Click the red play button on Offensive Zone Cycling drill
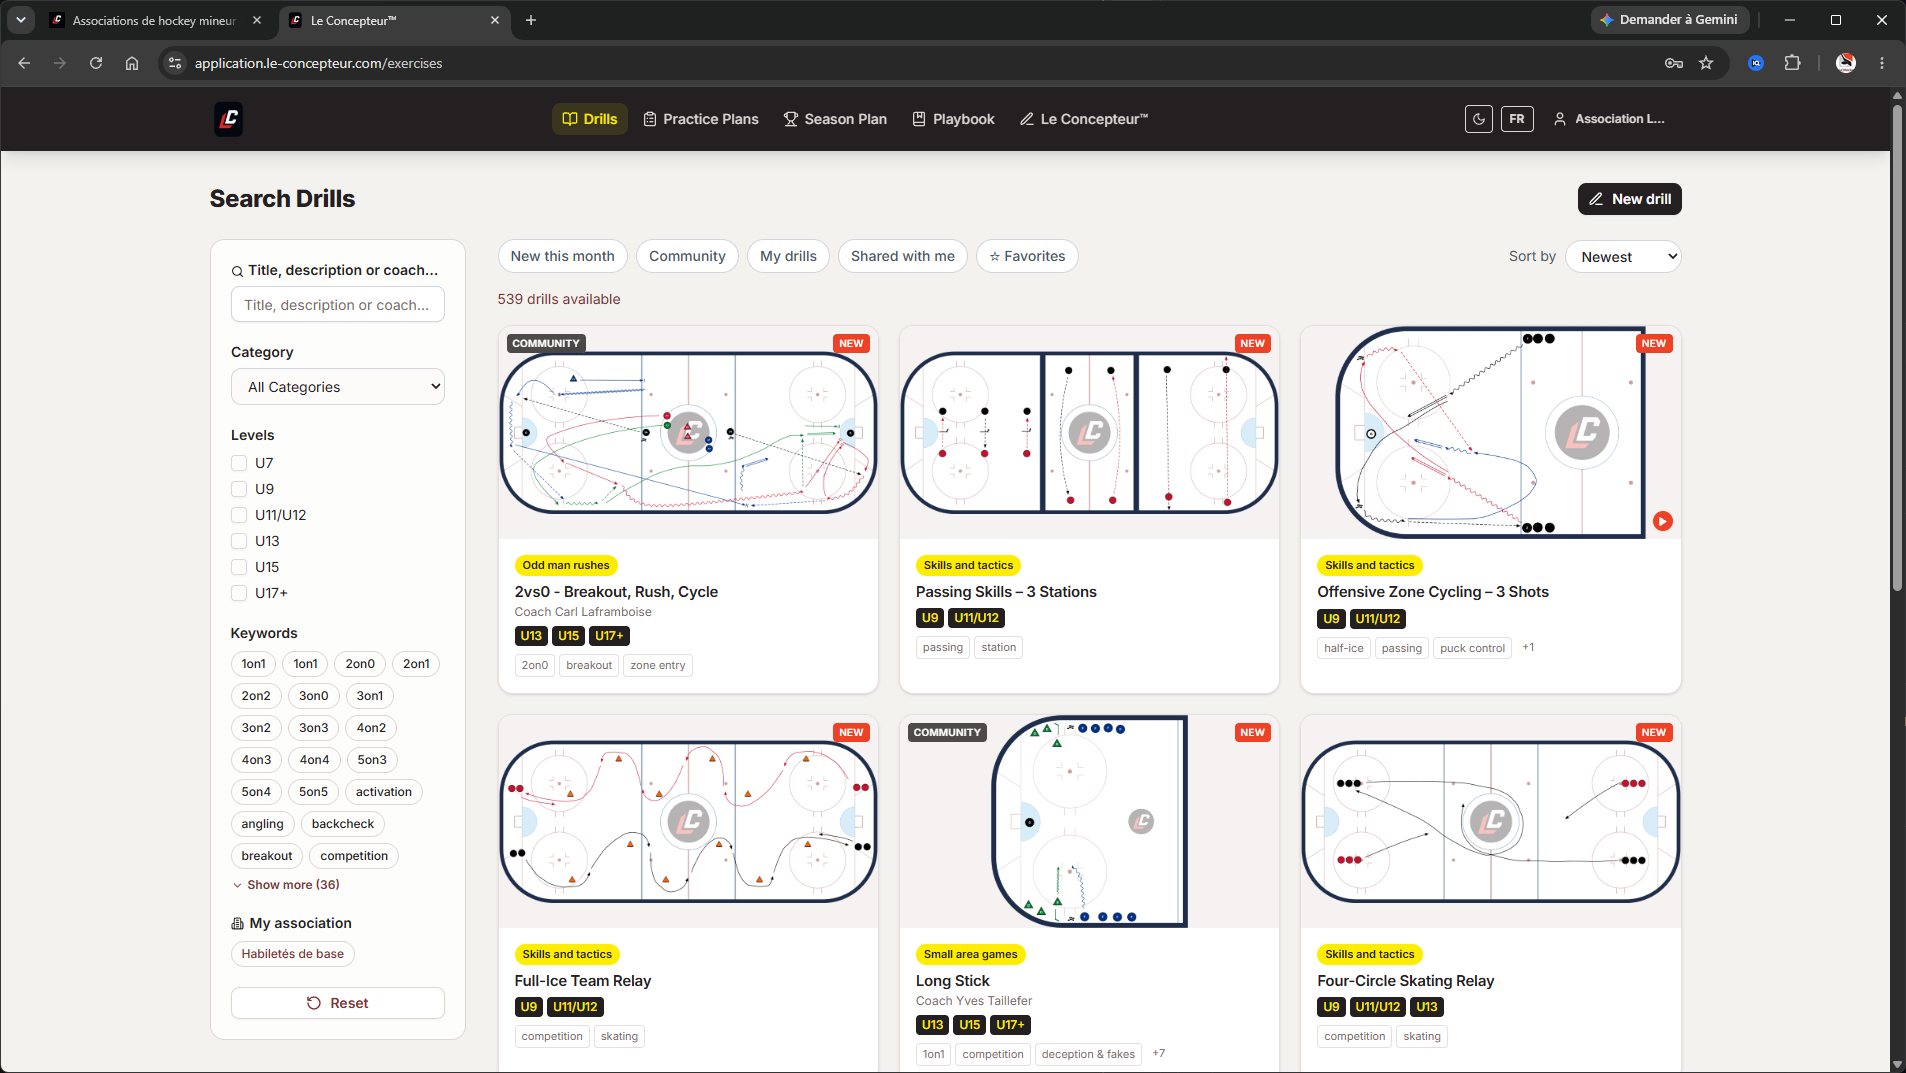This screenshot has width=1906, height=1073. [1663, 521]
